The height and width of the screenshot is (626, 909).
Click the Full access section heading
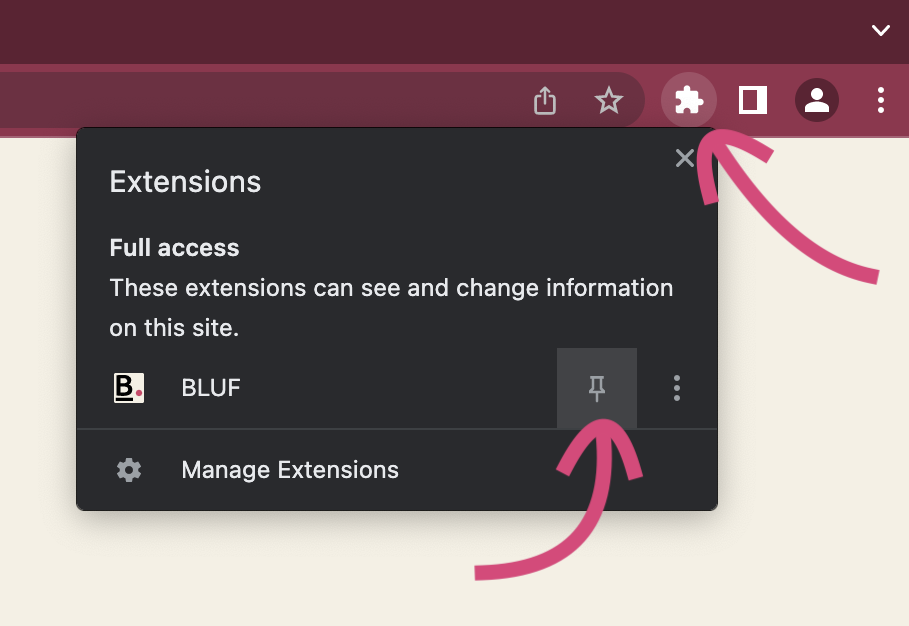click(x=174, y=248)
